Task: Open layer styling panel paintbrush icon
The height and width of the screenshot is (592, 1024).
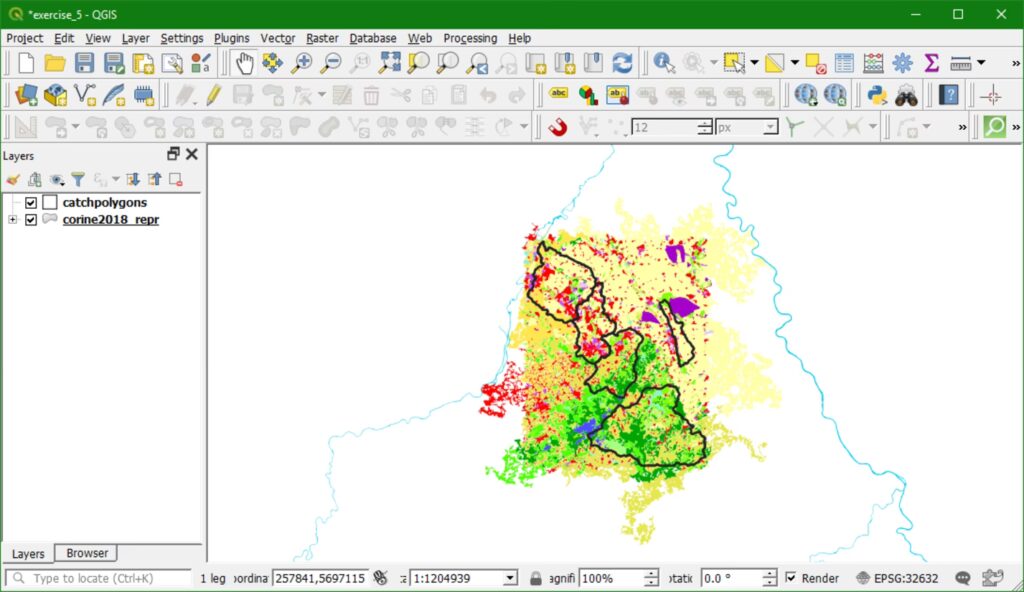Action: 13,180
